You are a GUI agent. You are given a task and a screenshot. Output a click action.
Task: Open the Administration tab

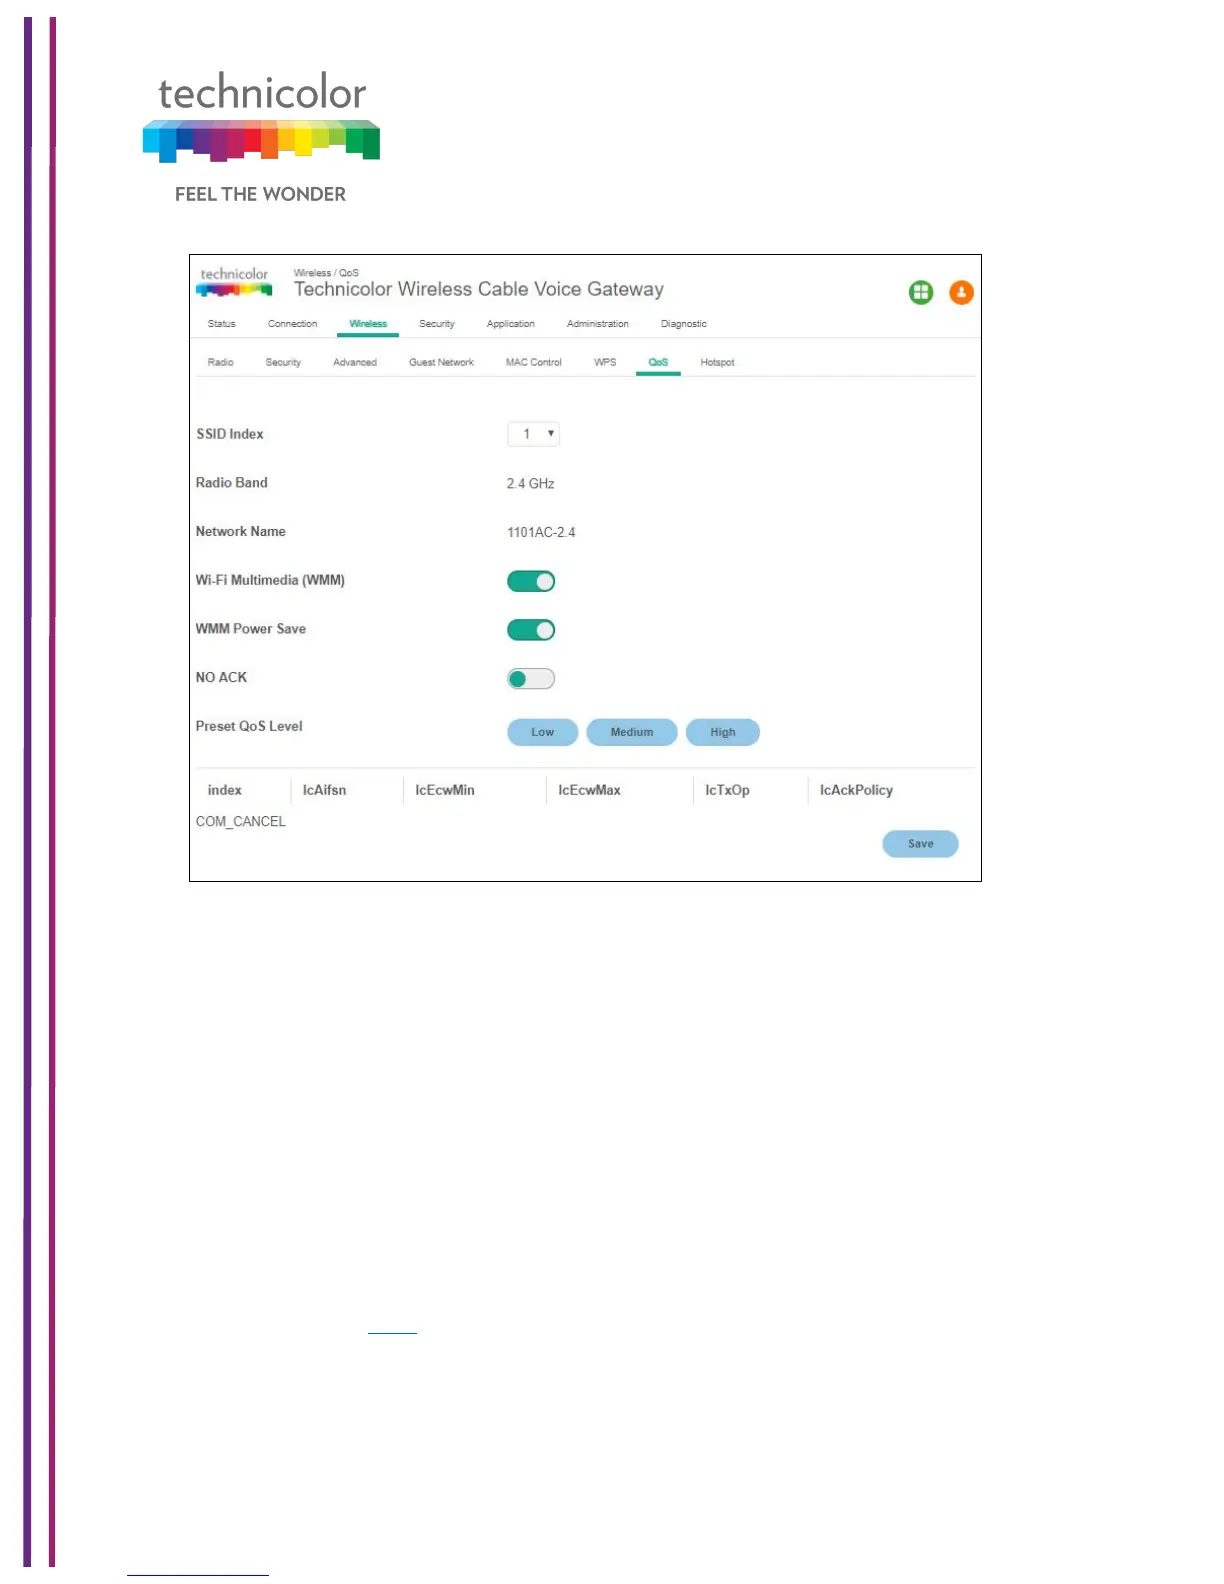(x=598, y=324)
